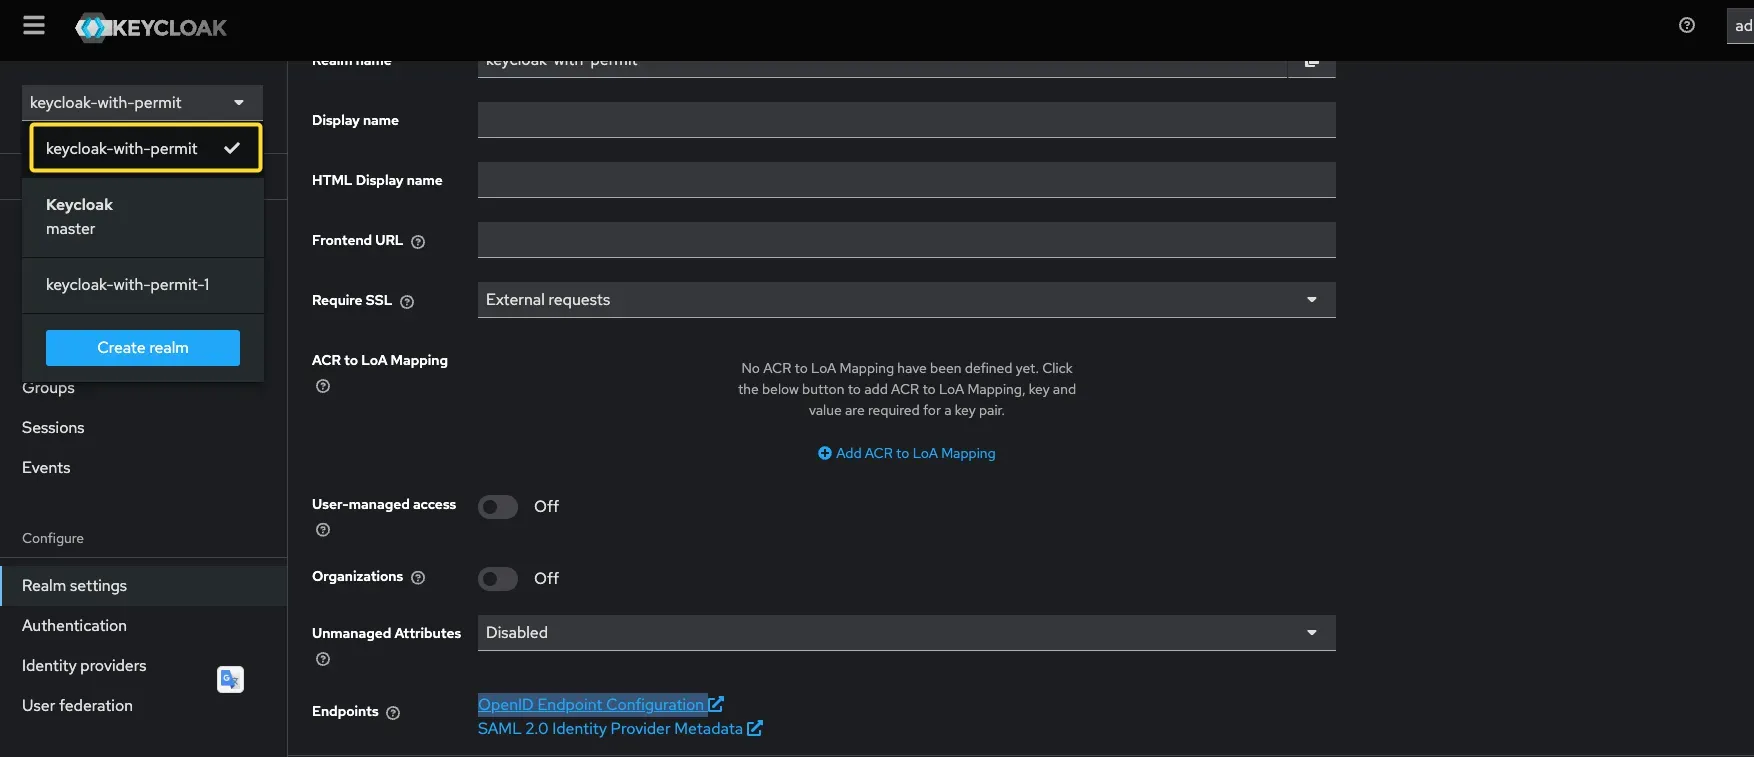Show help for Require SSL
Viewport: 1754px width, 757px height.
pos(407,302)
